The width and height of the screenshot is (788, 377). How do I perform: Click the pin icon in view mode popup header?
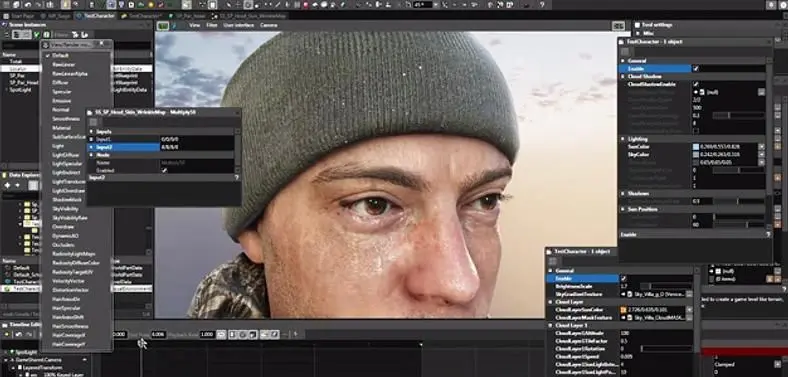pos(102,44)
